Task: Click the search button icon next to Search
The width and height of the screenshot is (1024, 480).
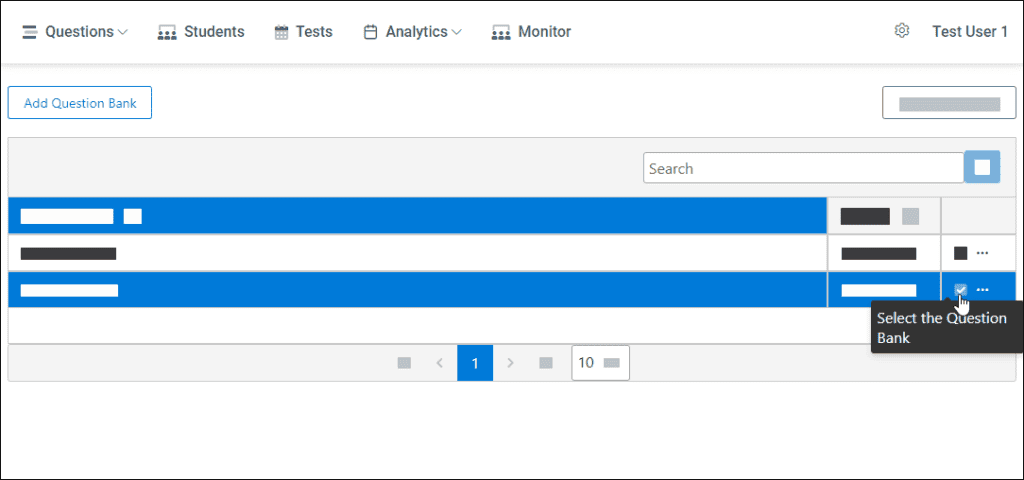Action: (982, 167)
